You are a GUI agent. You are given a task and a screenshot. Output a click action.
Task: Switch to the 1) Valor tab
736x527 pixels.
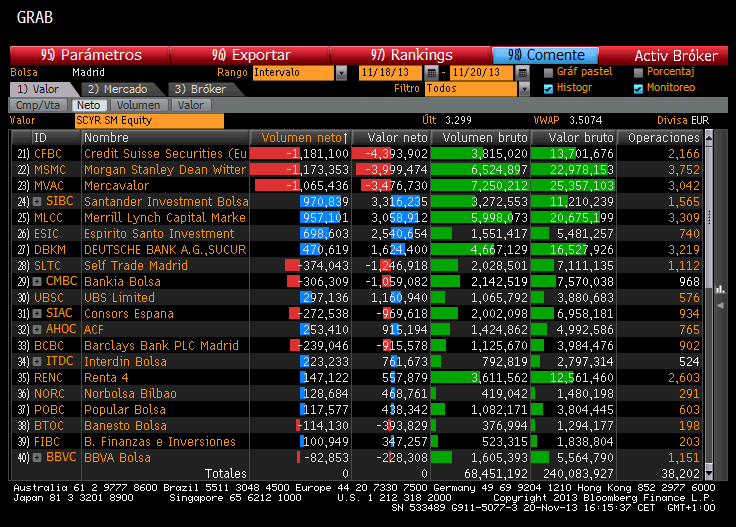coord(42,89)
